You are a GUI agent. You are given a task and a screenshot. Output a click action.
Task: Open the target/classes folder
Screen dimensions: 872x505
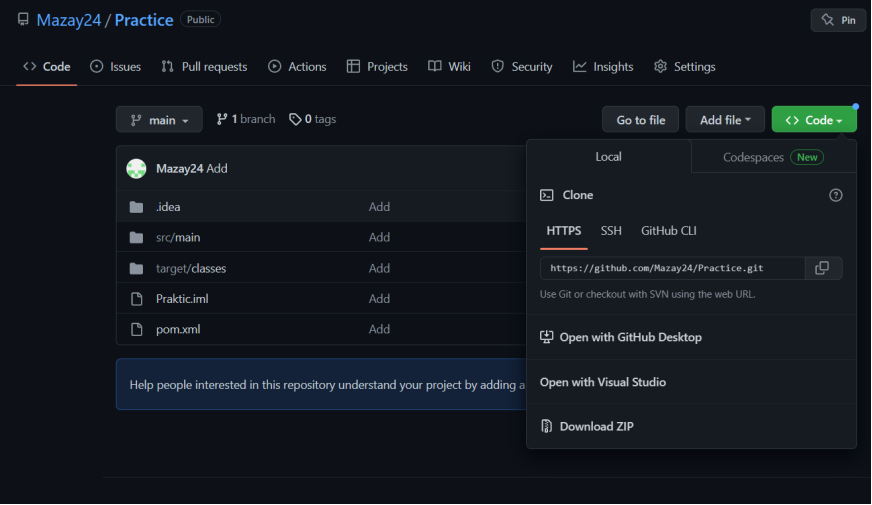pyautogui.click(x=191, y=269)
